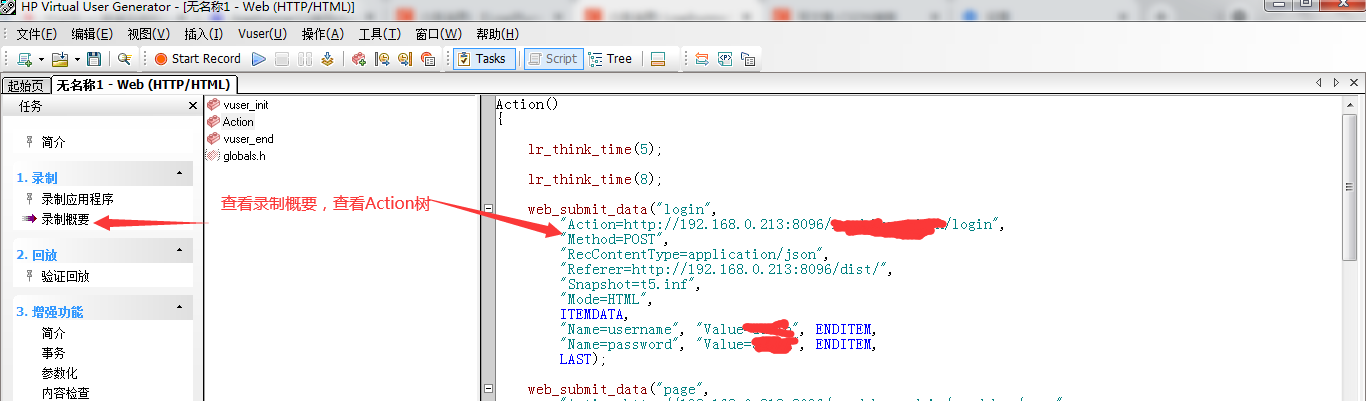The image size is (1366, 401).
Task: Click the lr_think_time(5); code line
Action: pos(595,149)
